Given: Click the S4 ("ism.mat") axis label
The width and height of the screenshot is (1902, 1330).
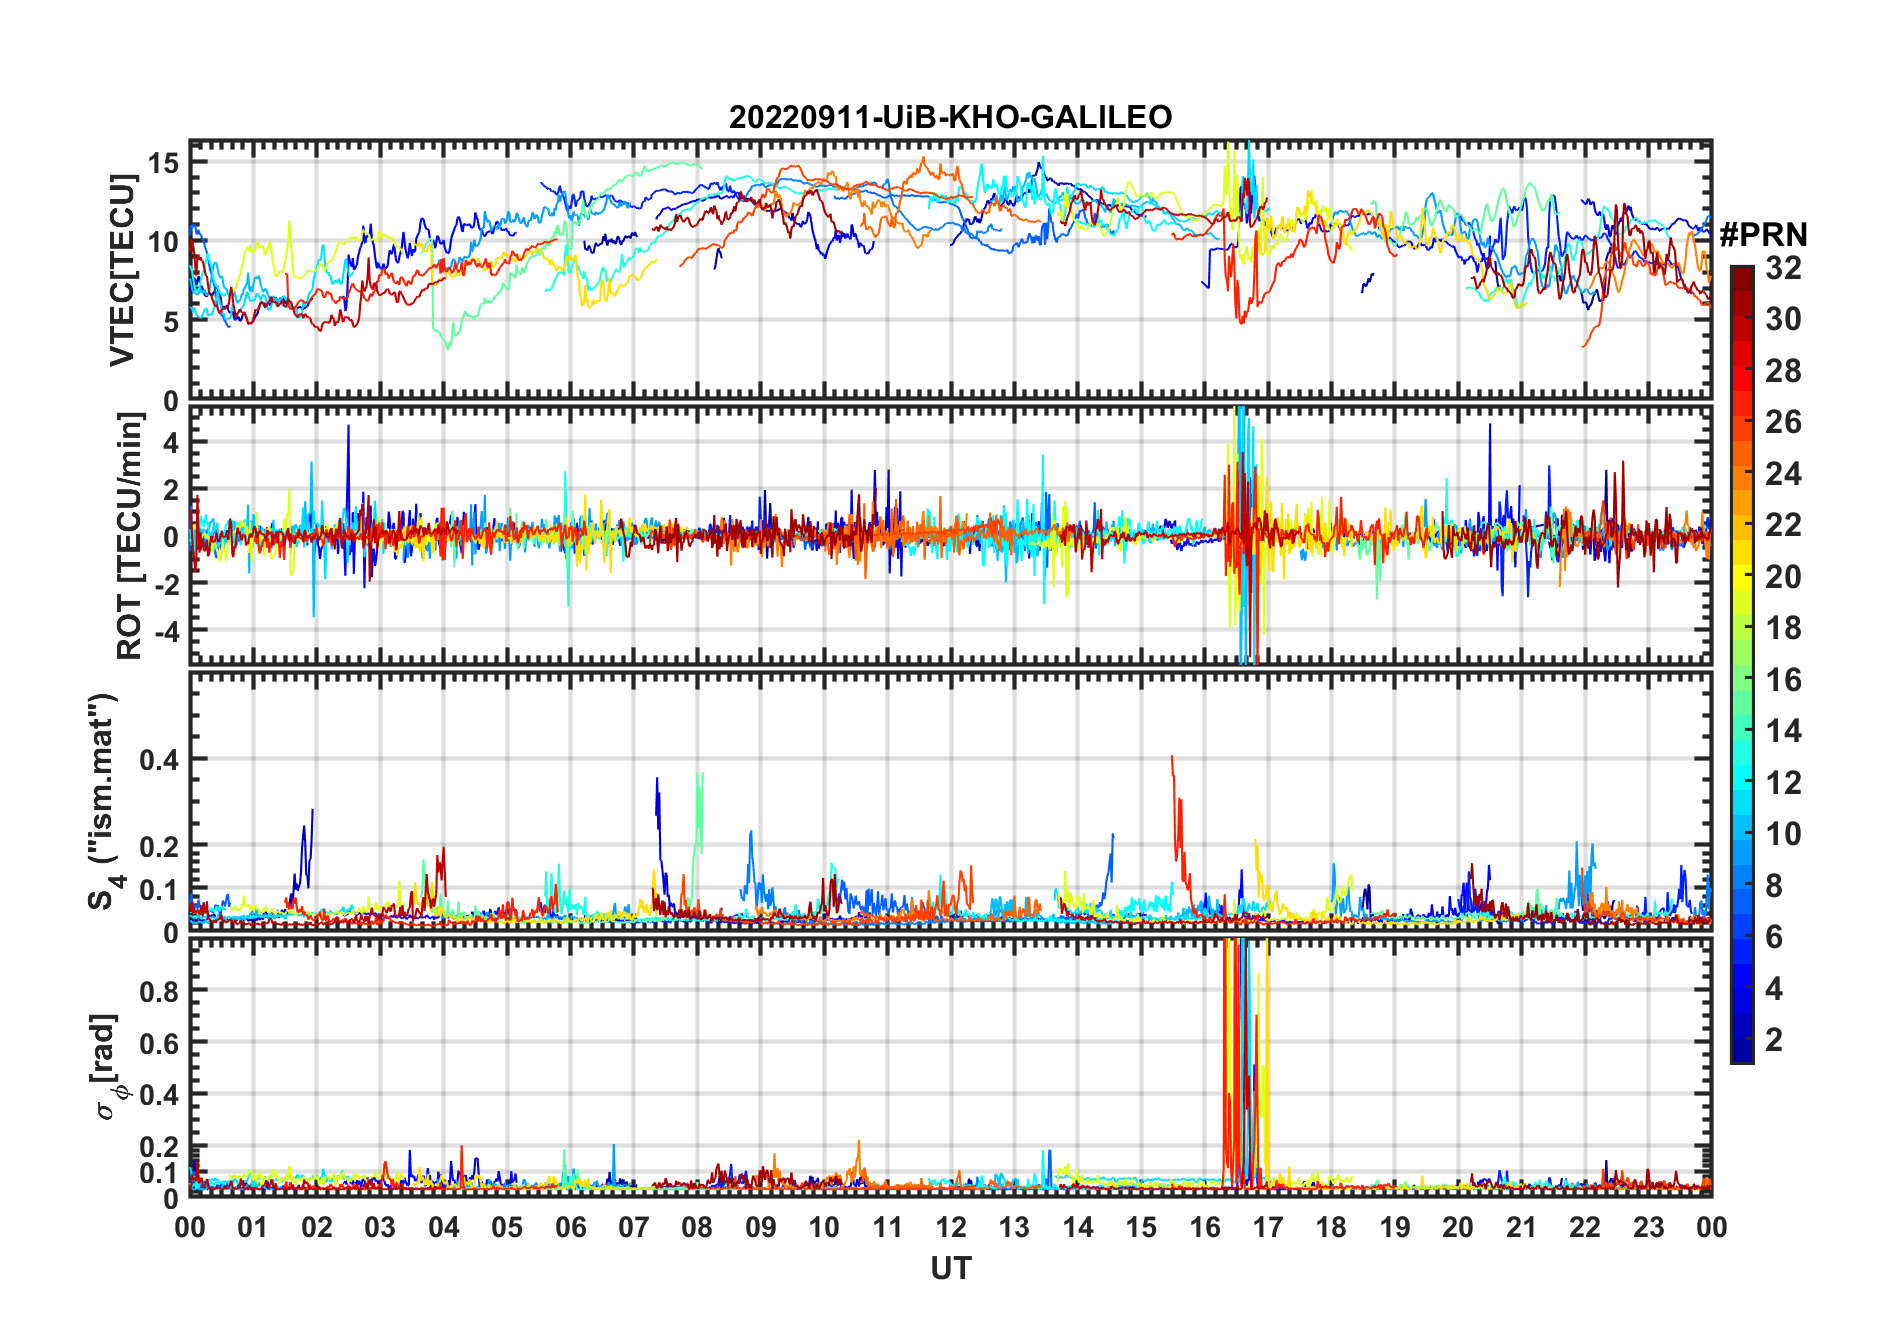Looking at the screenshot, I should (103, 801).
